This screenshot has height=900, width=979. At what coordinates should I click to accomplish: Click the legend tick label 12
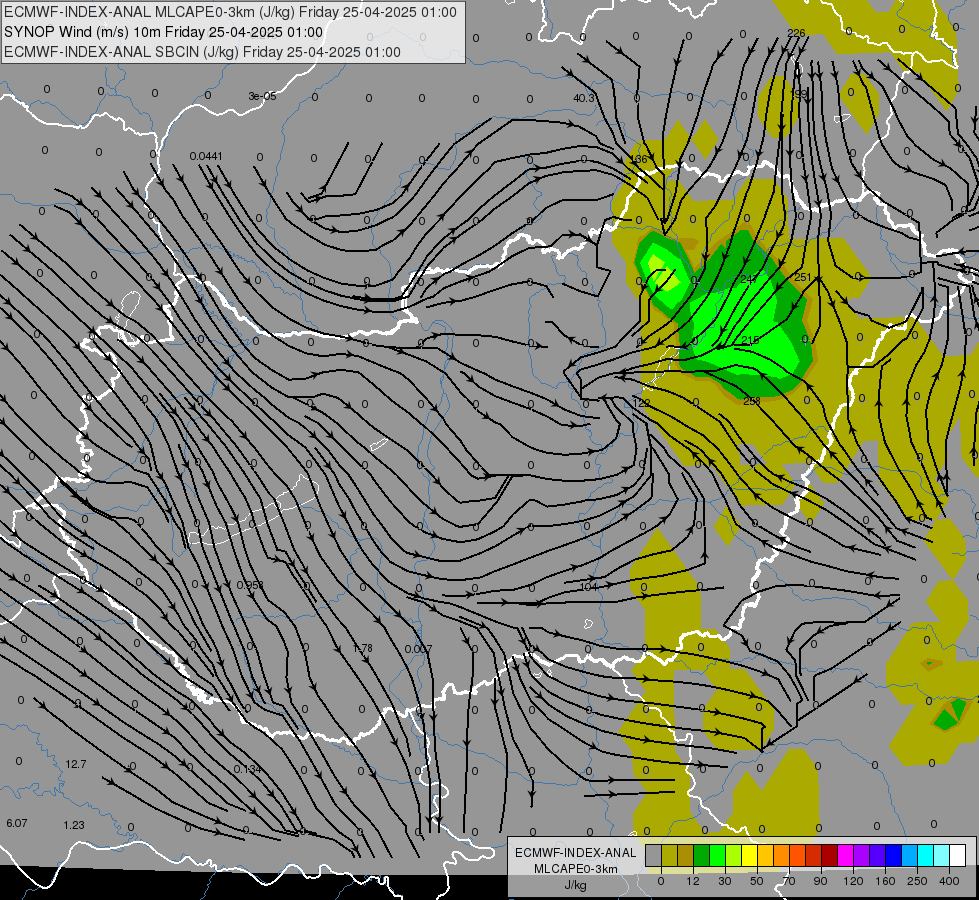coord(692,881)
